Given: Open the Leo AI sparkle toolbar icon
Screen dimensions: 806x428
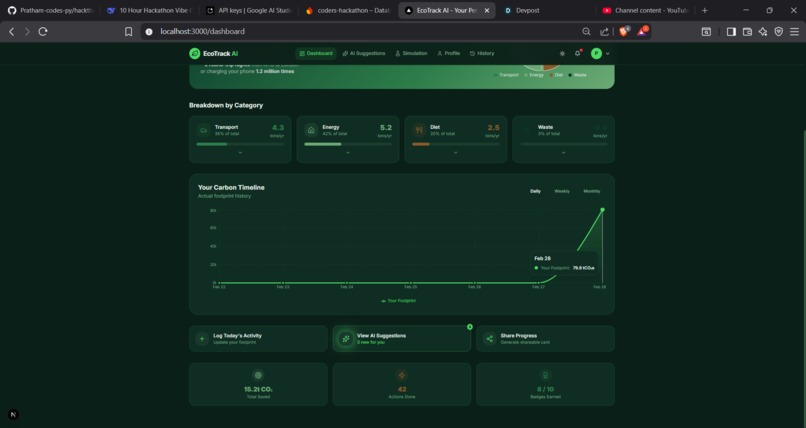Looking at the screenshot, I should pos(763,31).
